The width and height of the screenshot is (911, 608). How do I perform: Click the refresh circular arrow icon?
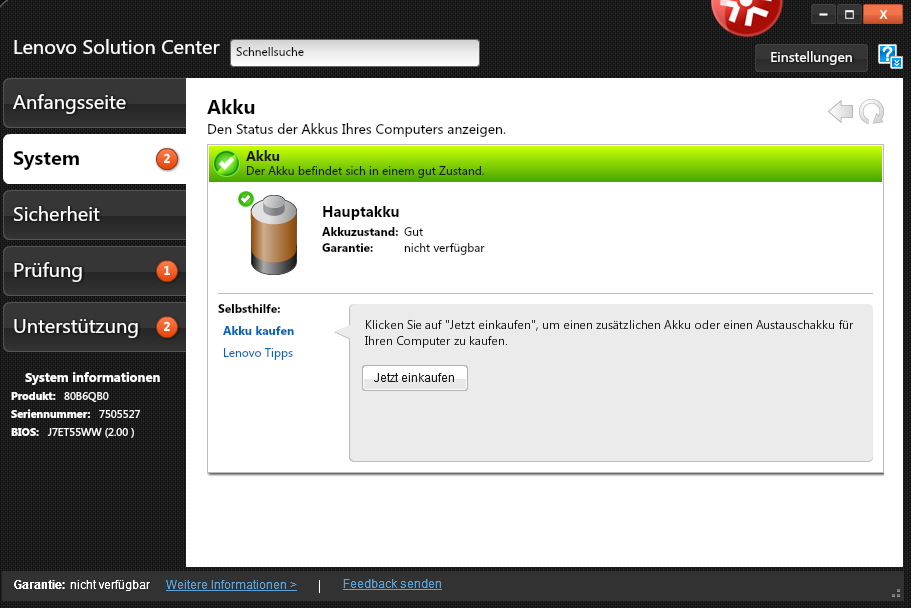tap(871, 112)
